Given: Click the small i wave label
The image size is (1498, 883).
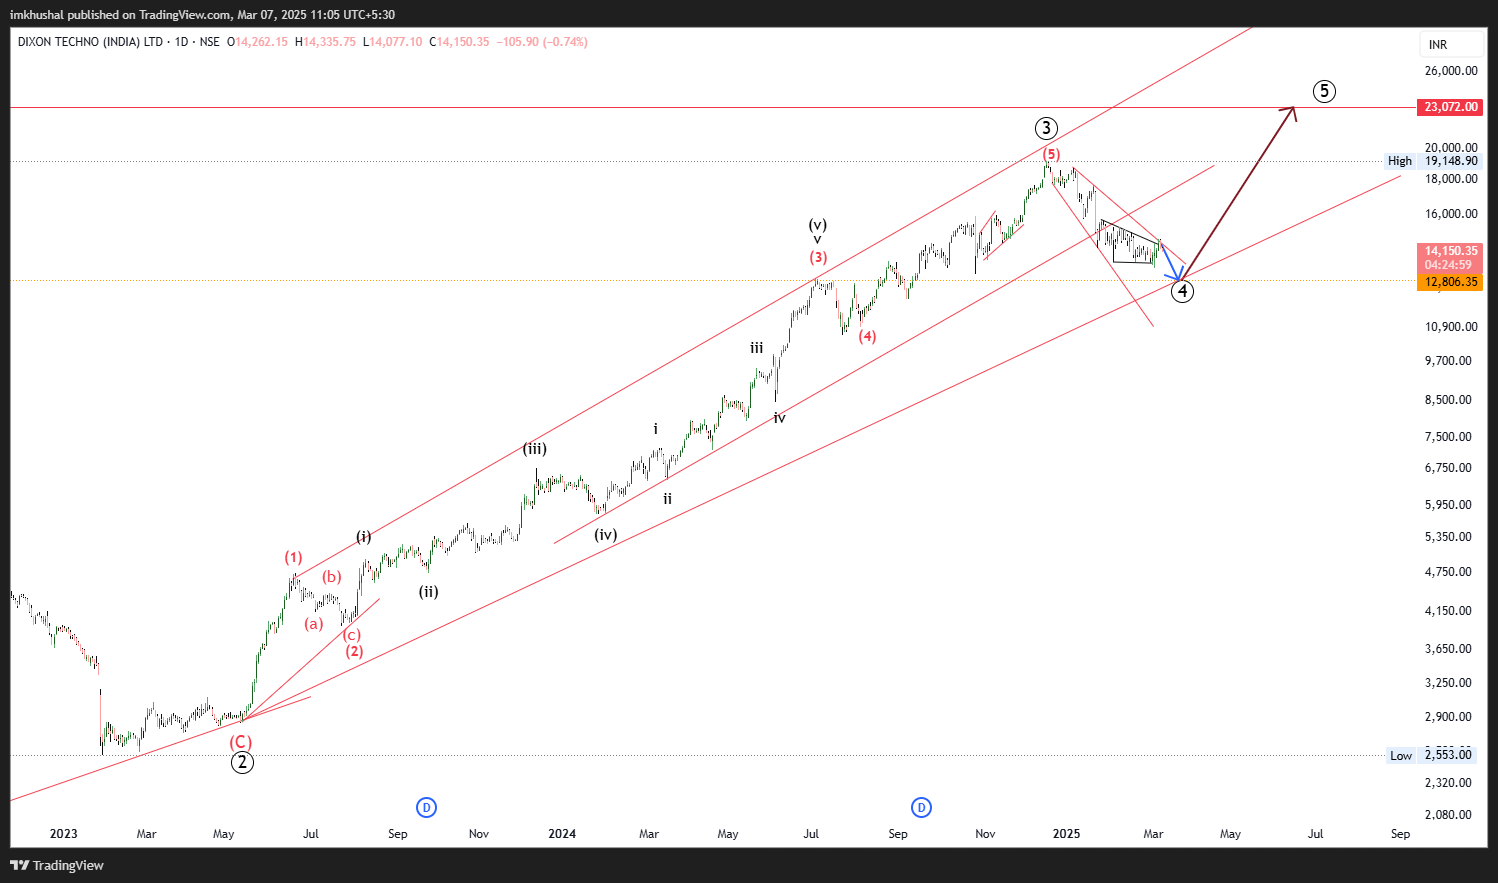Looking at the screenshot, I should pos(656,429).
